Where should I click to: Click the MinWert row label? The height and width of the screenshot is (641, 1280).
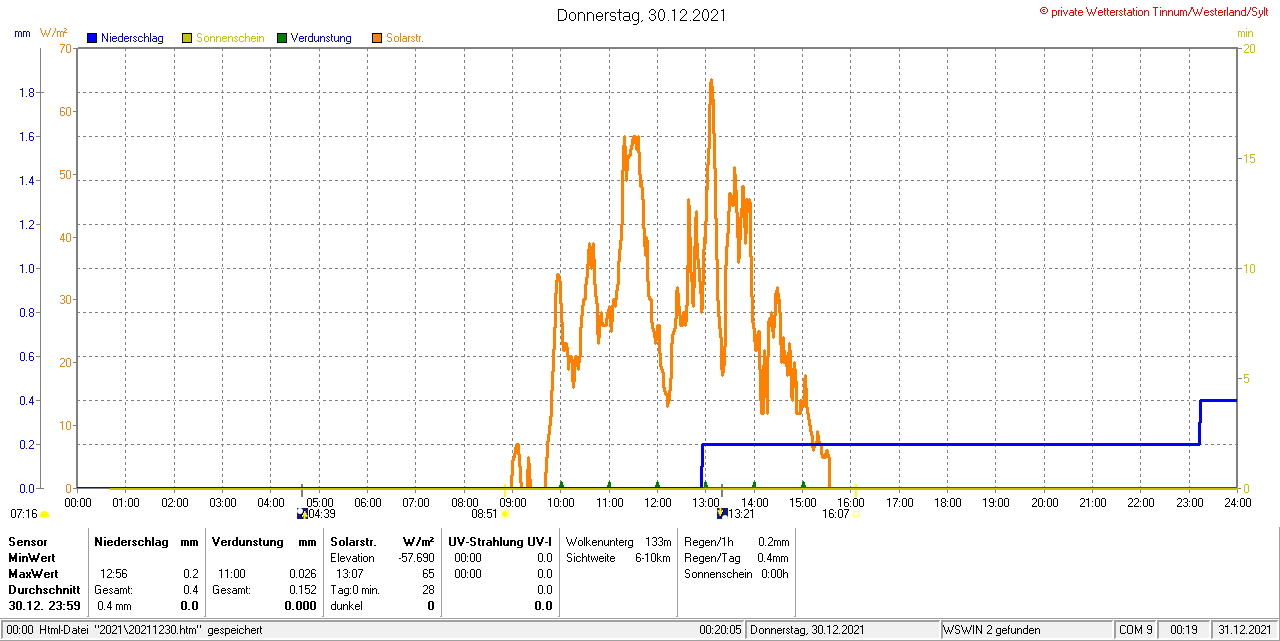pos(32,557)
